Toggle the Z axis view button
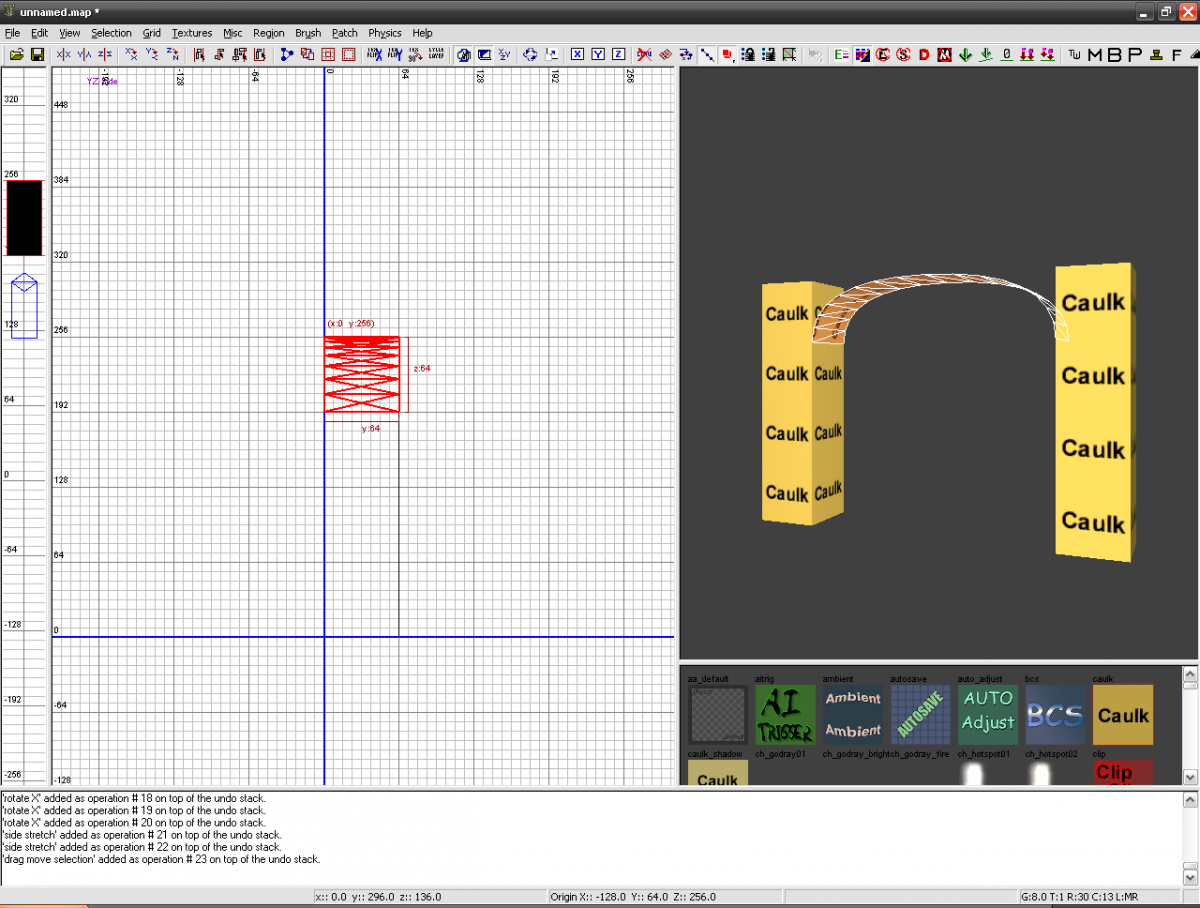This screenshot has height=908, width=1200. click(618, 54)
